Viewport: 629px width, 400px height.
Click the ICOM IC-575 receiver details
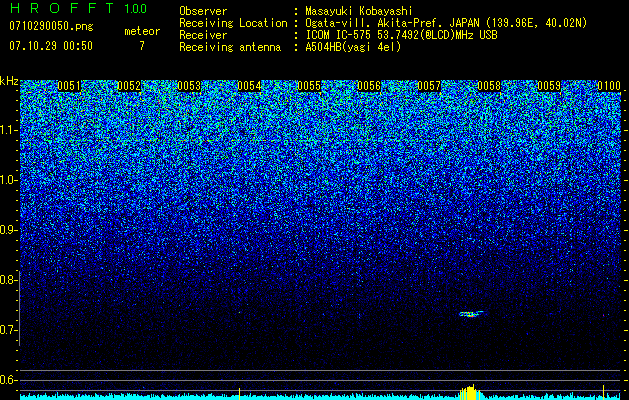click(x=401, y=35)
